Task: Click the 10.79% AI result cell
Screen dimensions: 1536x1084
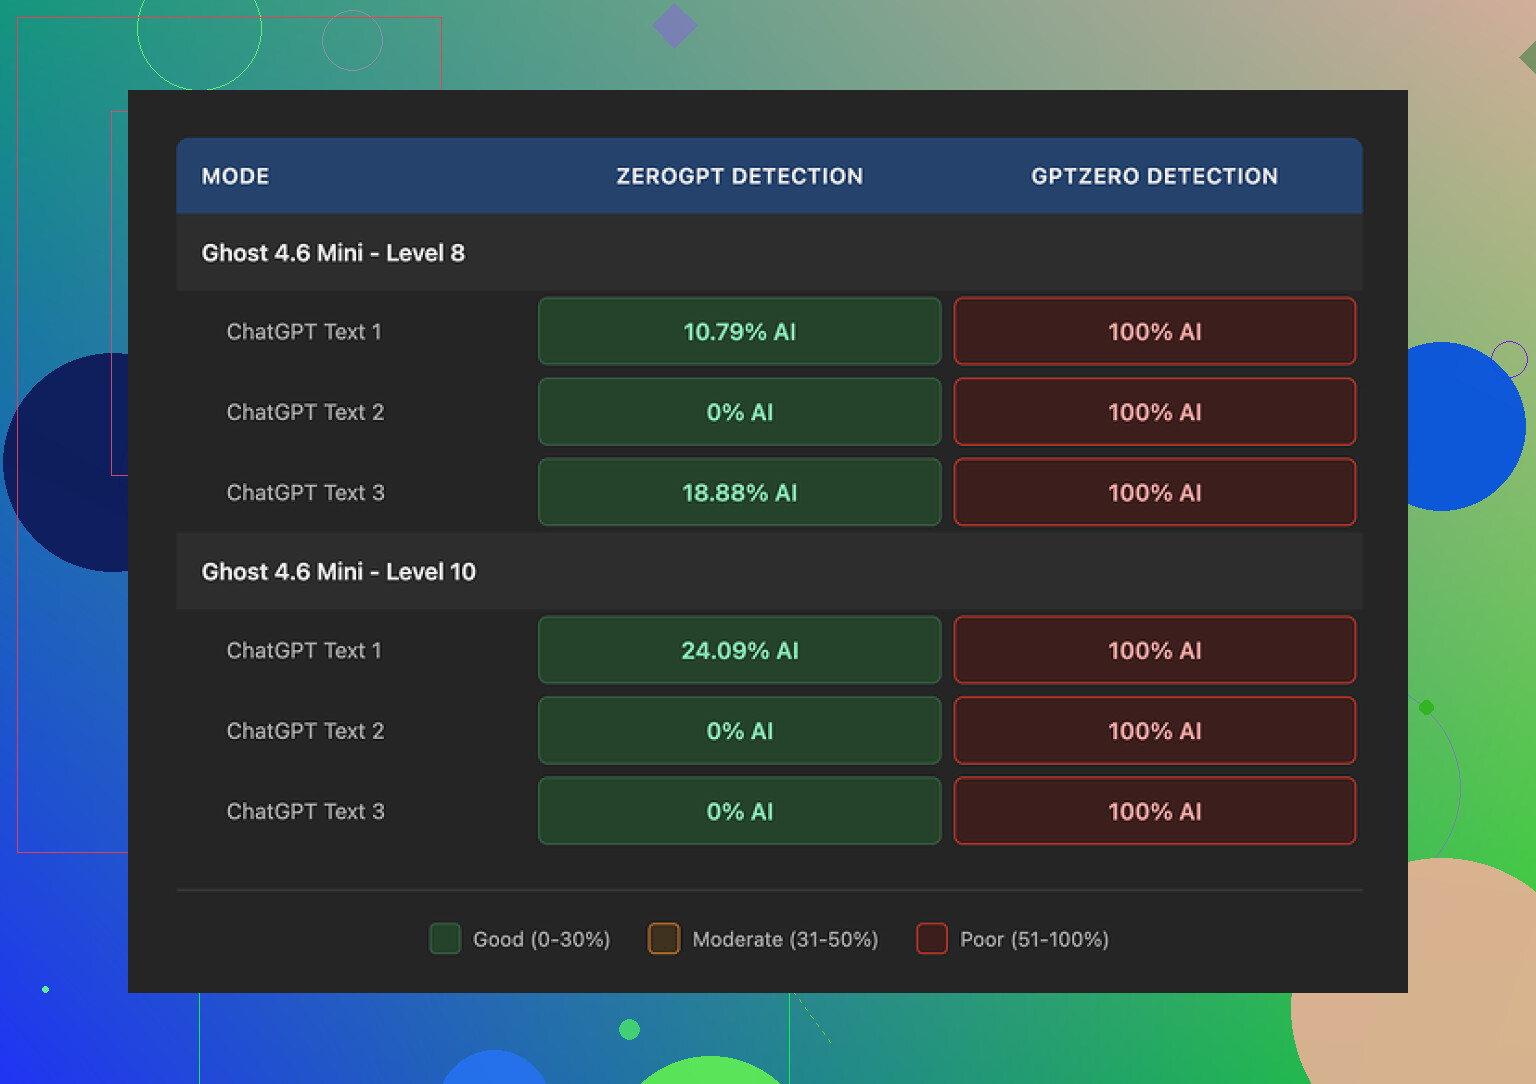Action: coord(739,332)
